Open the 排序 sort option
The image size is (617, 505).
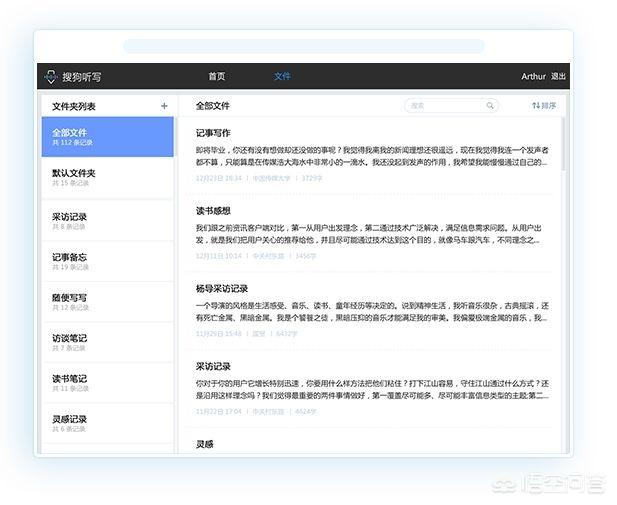544,105
